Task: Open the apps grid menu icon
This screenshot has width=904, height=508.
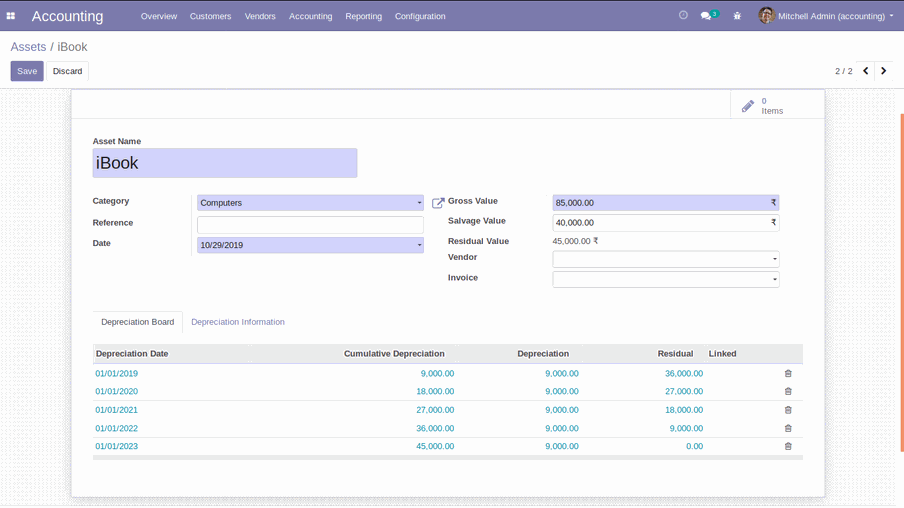Action: (x=10, y=16)
